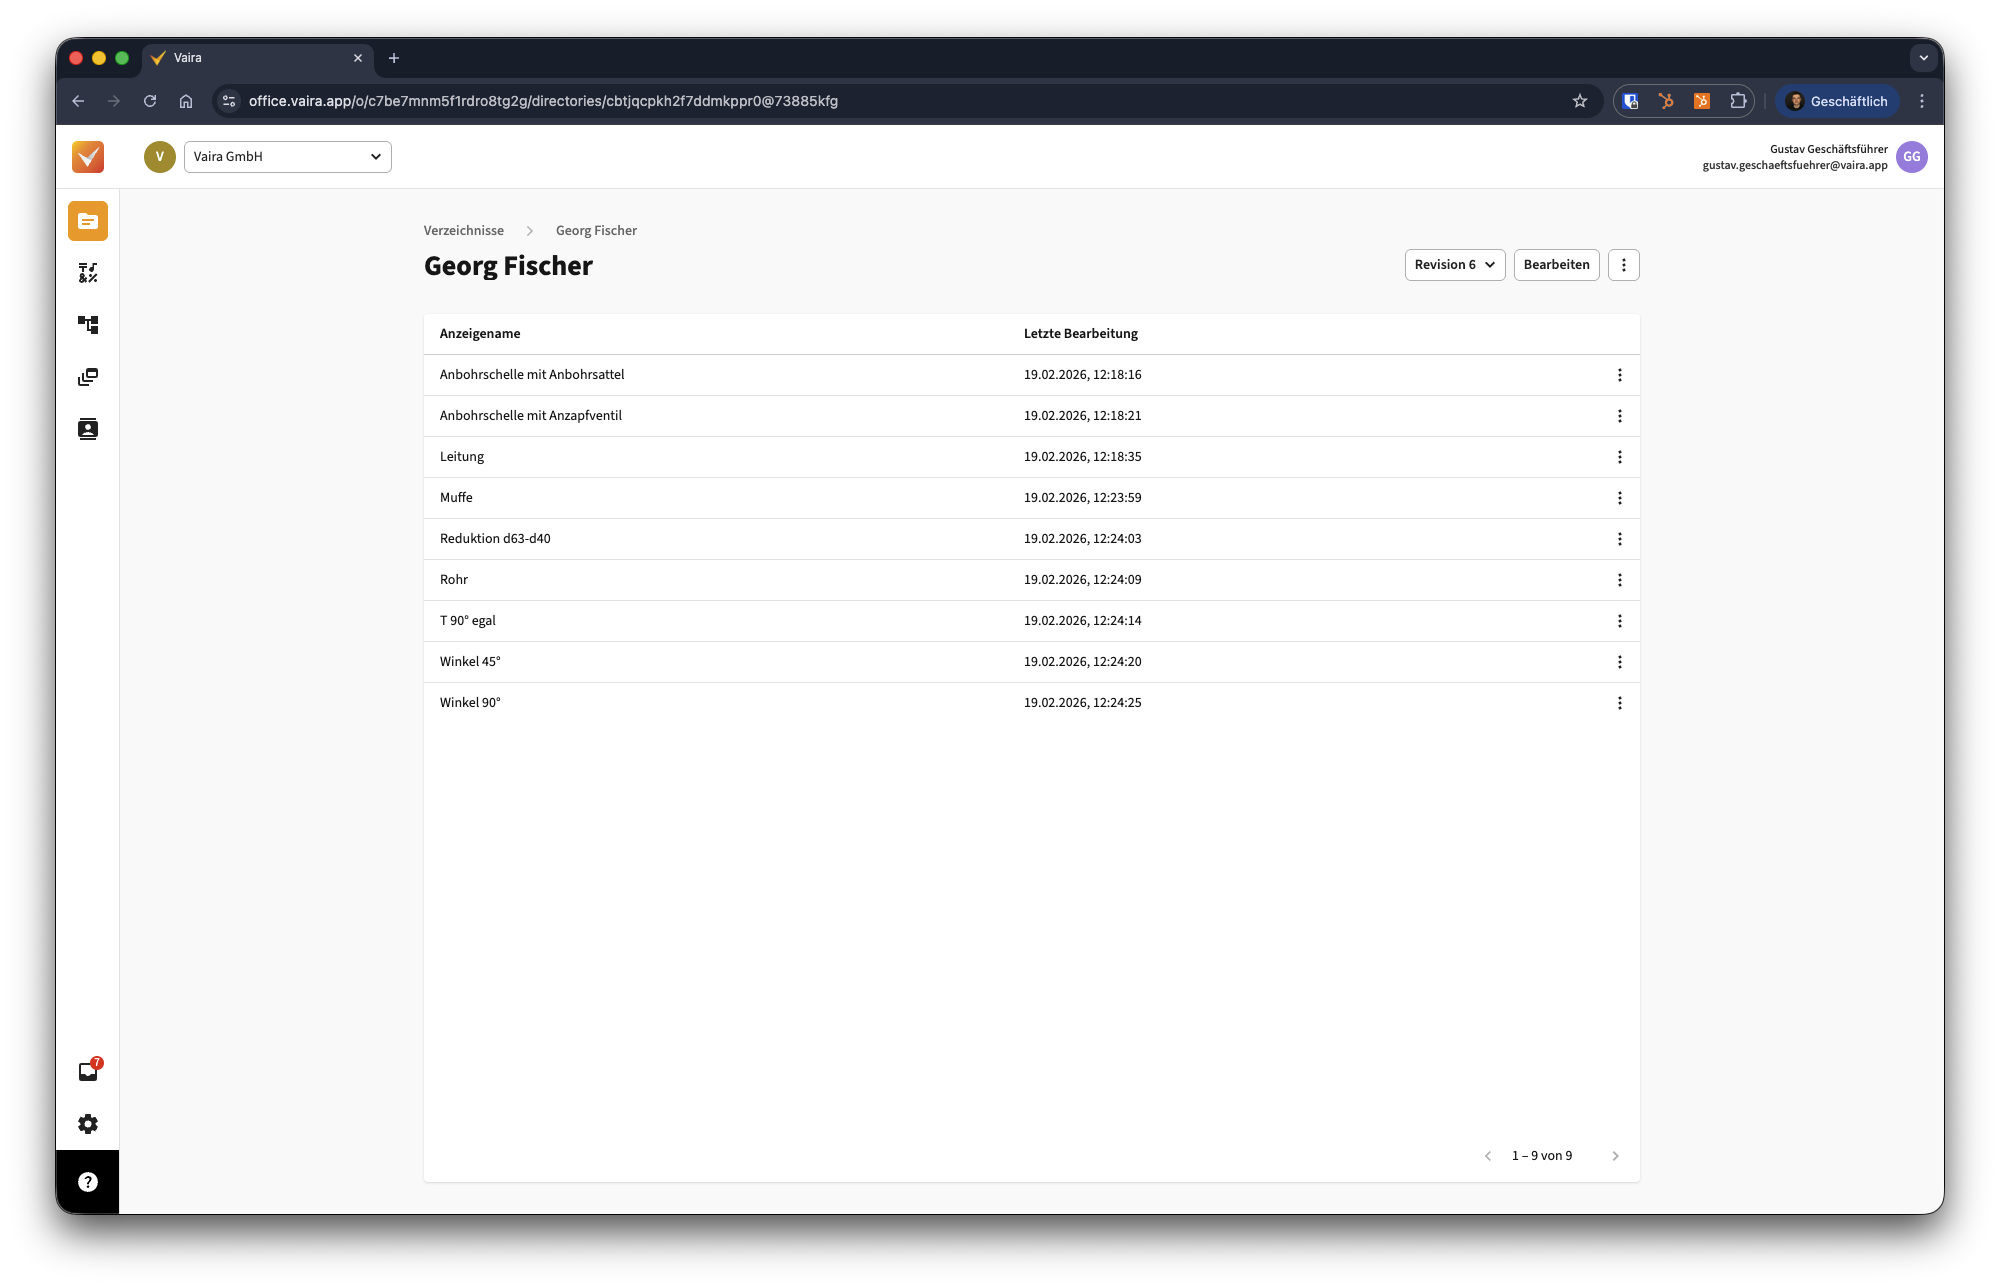This screenshot has width=2000, height=1288.
Task: Open the hierarchy tree sidebar icon
Action: [88, 325]
